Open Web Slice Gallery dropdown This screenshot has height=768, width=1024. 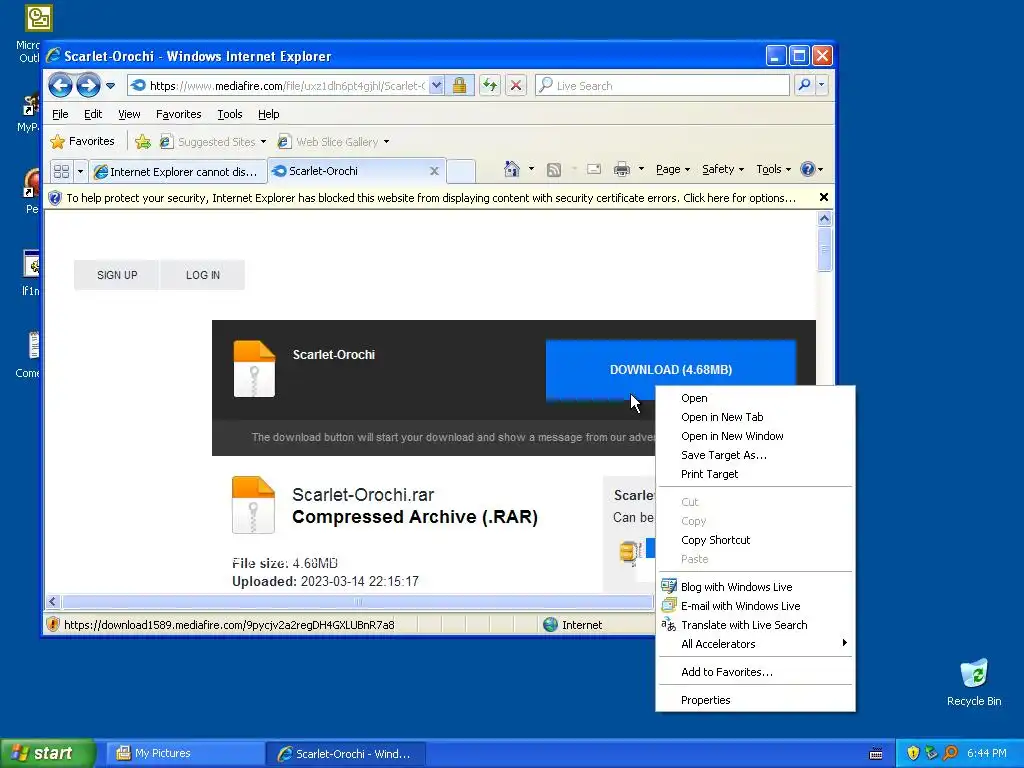(x=333, y=142)
